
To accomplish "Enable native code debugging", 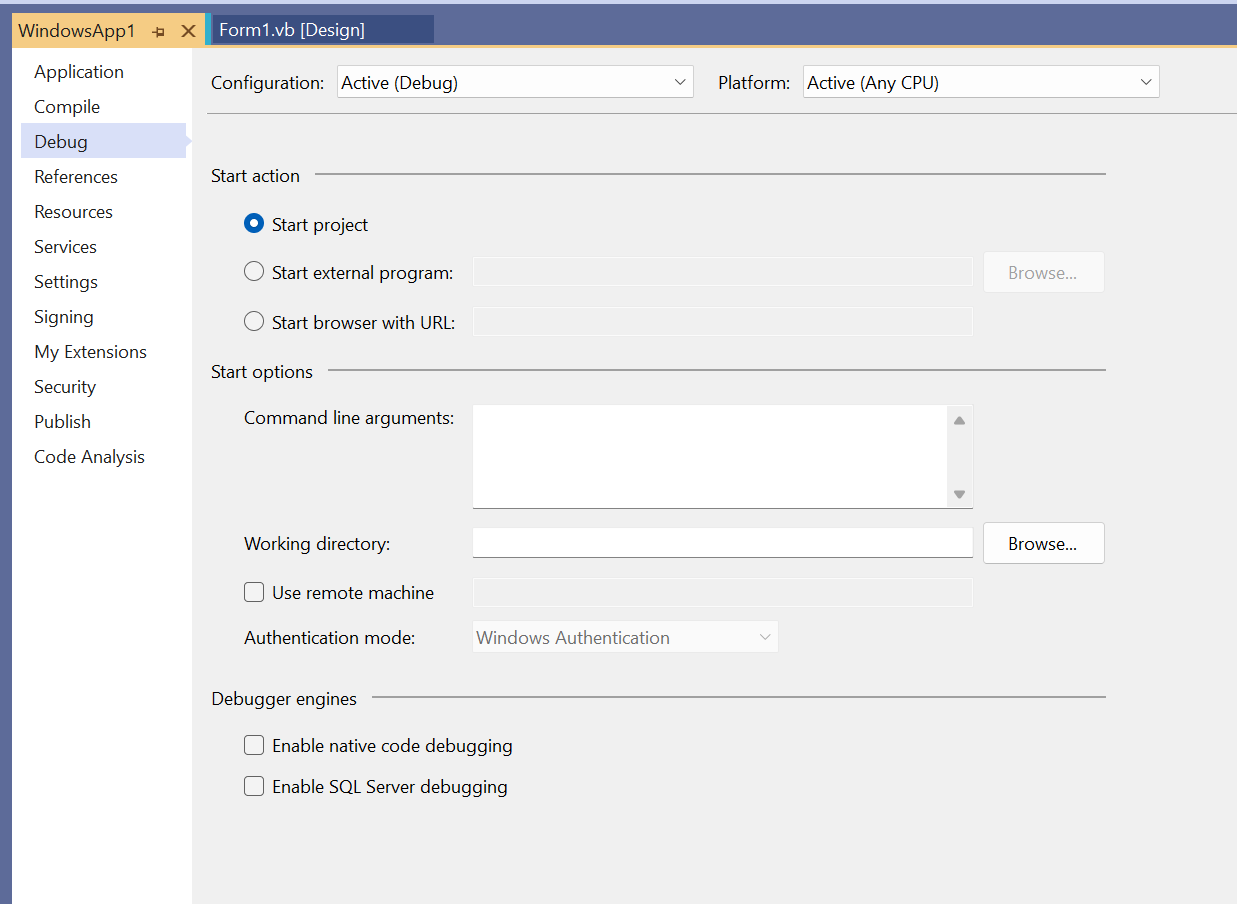I will (x=253, y=745).
